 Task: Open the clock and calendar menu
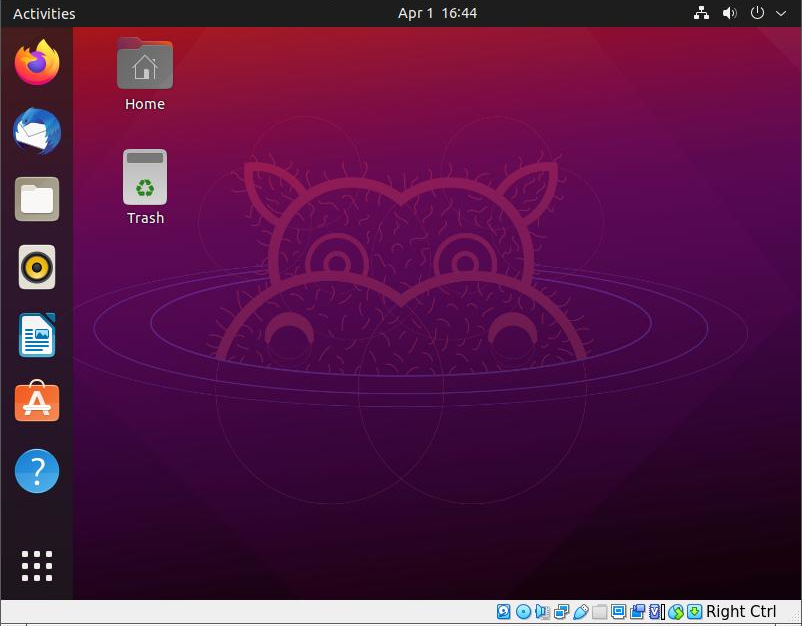tap(437, 13)
